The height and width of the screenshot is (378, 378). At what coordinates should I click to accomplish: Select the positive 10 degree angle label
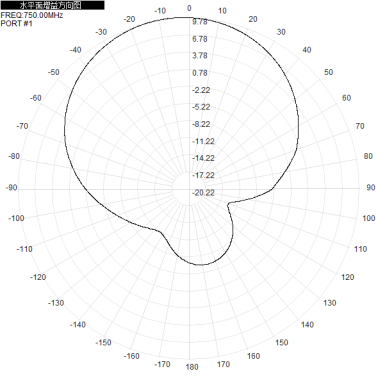(222, 11)
